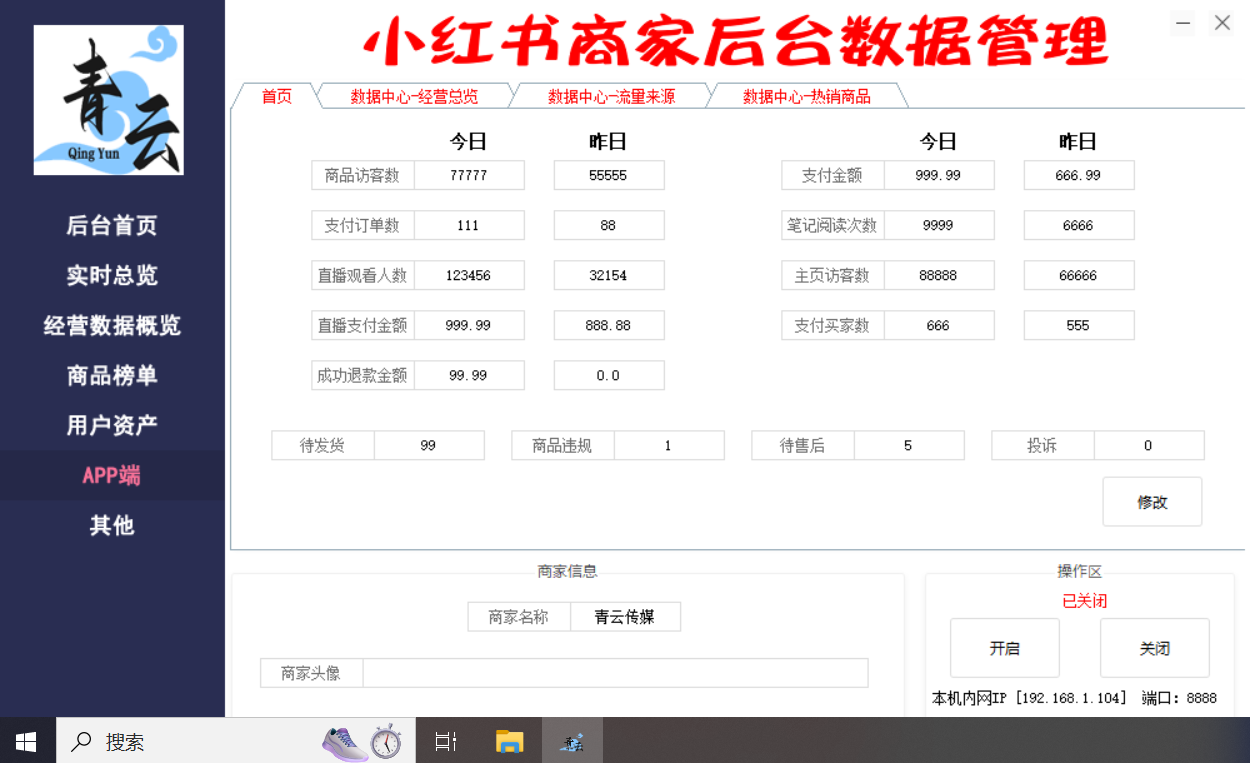The image size is (1250, 763).
Task: Open the sneaker icon in search box
Action: (344, 742)
